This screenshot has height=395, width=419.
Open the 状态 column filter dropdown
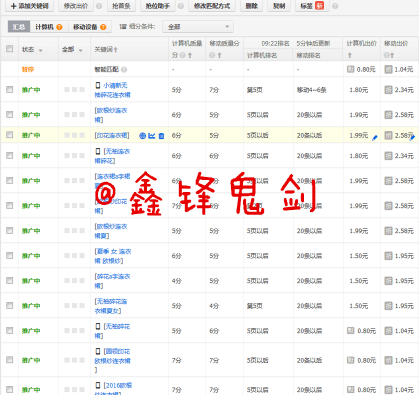click(41, 50)
